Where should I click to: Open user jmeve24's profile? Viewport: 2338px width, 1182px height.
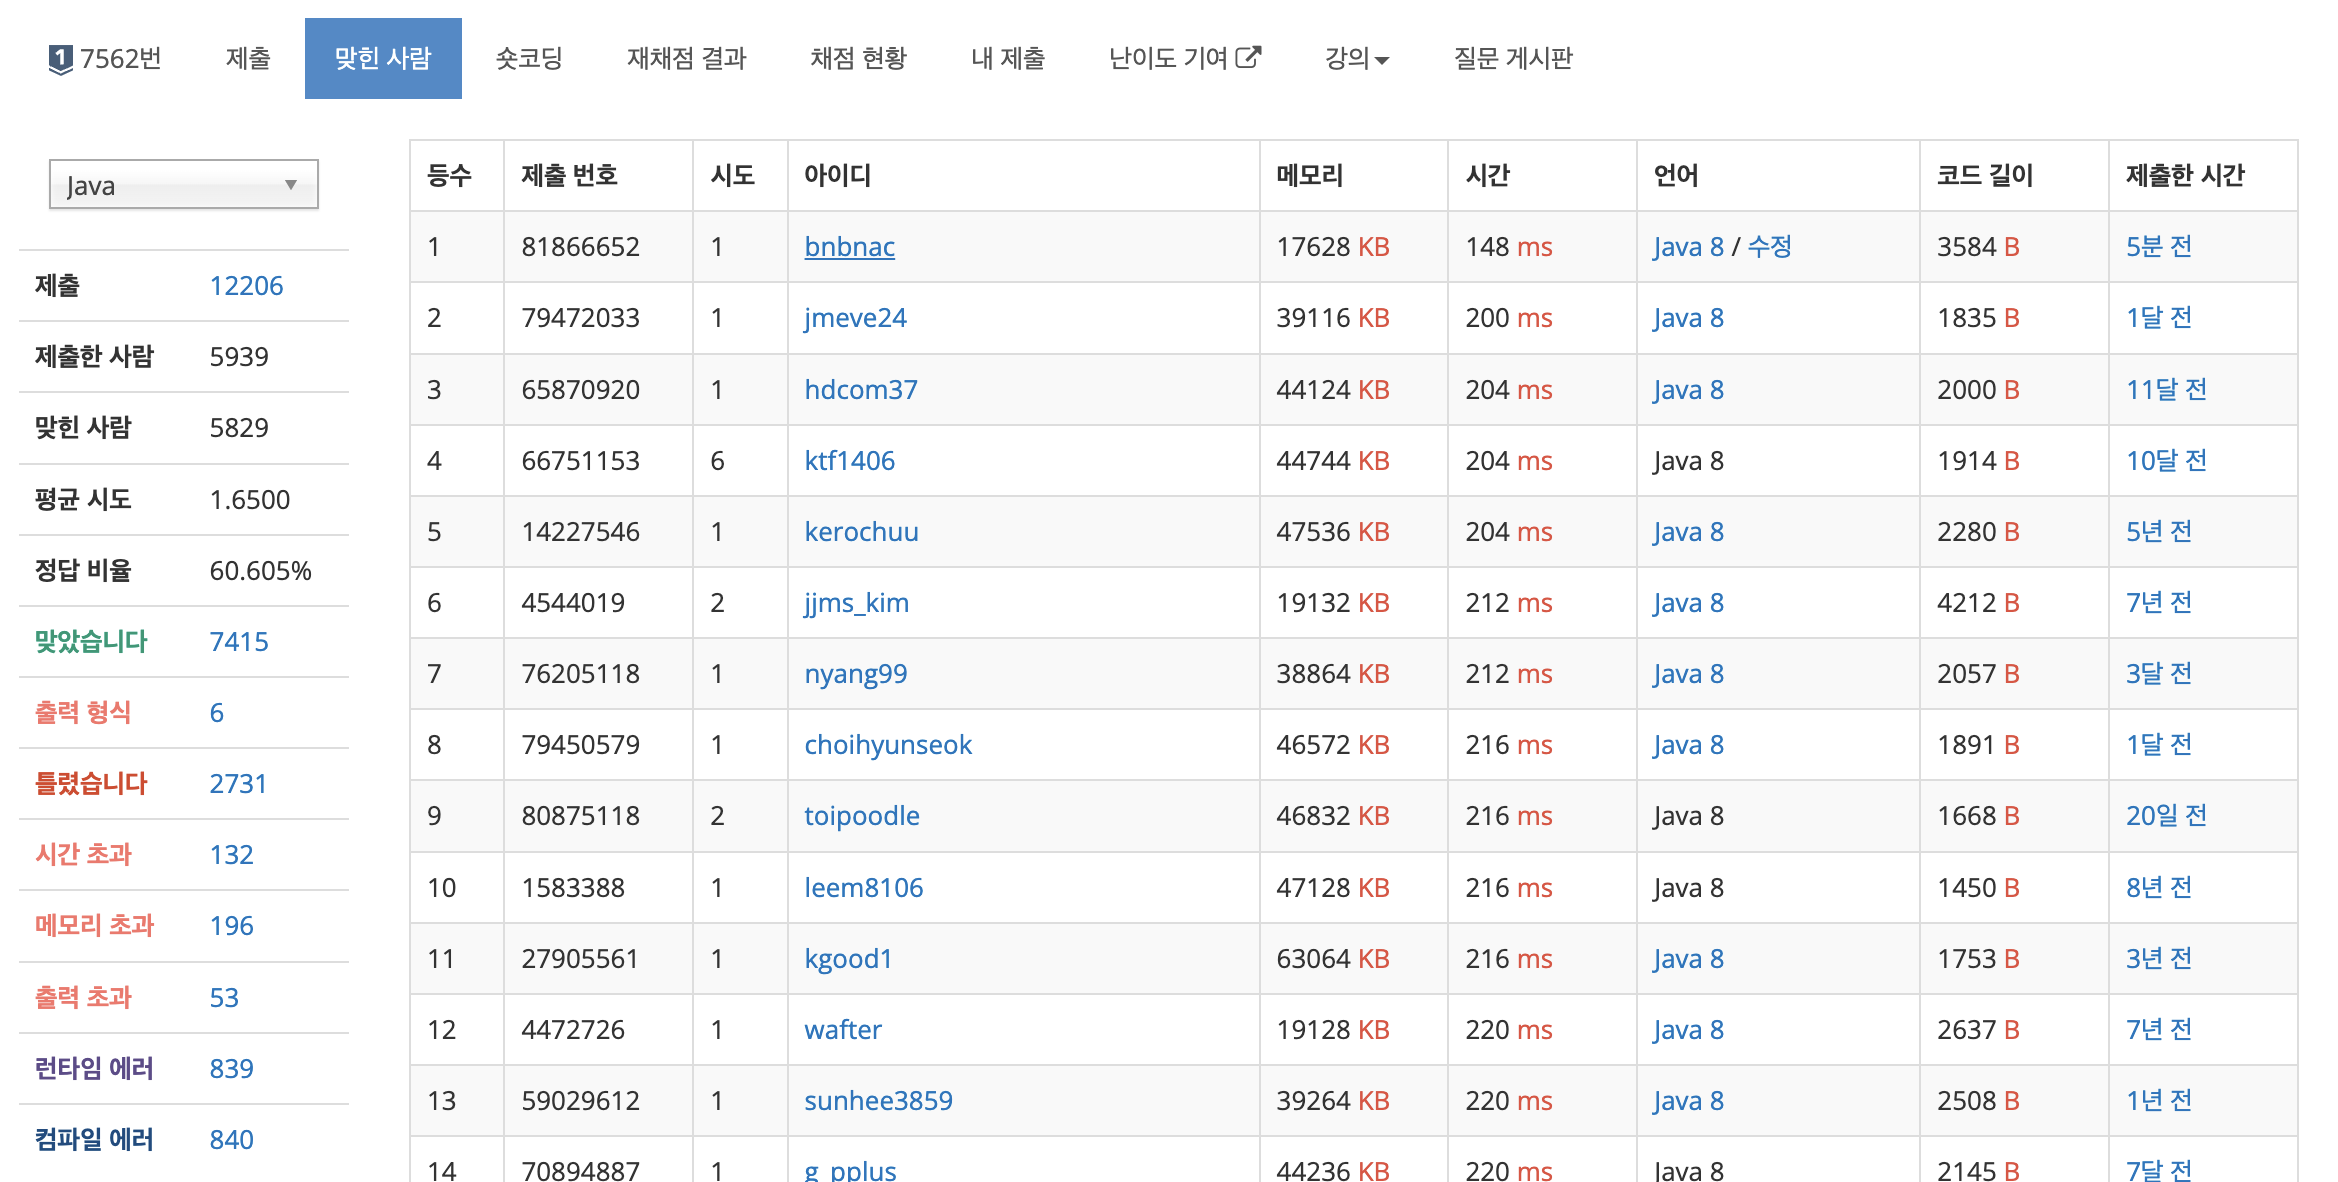click(x=856, y=318)
